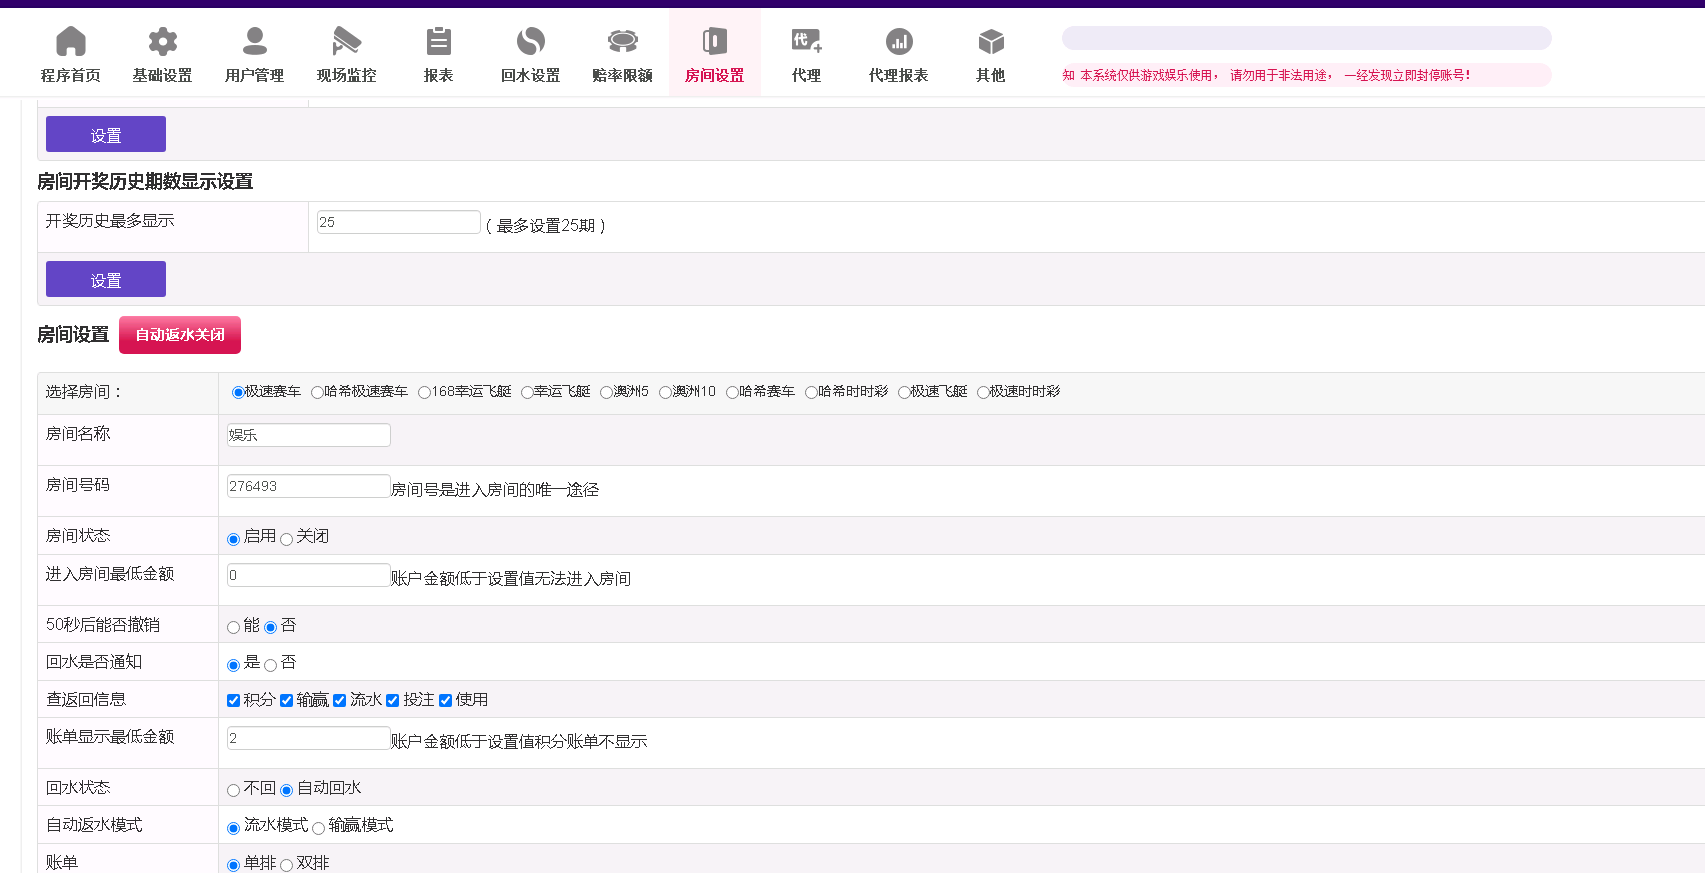This screenshot has height=873, width=1705.
Task: Go to 用户管理 user icon
Action: point(254,42)
